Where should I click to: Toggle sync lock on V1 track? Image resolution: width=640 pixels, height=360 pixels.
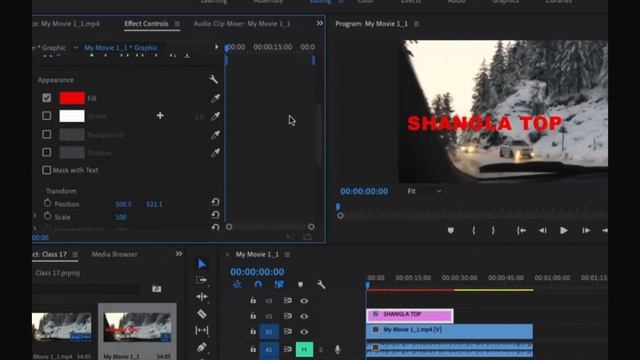click(288, 331)
